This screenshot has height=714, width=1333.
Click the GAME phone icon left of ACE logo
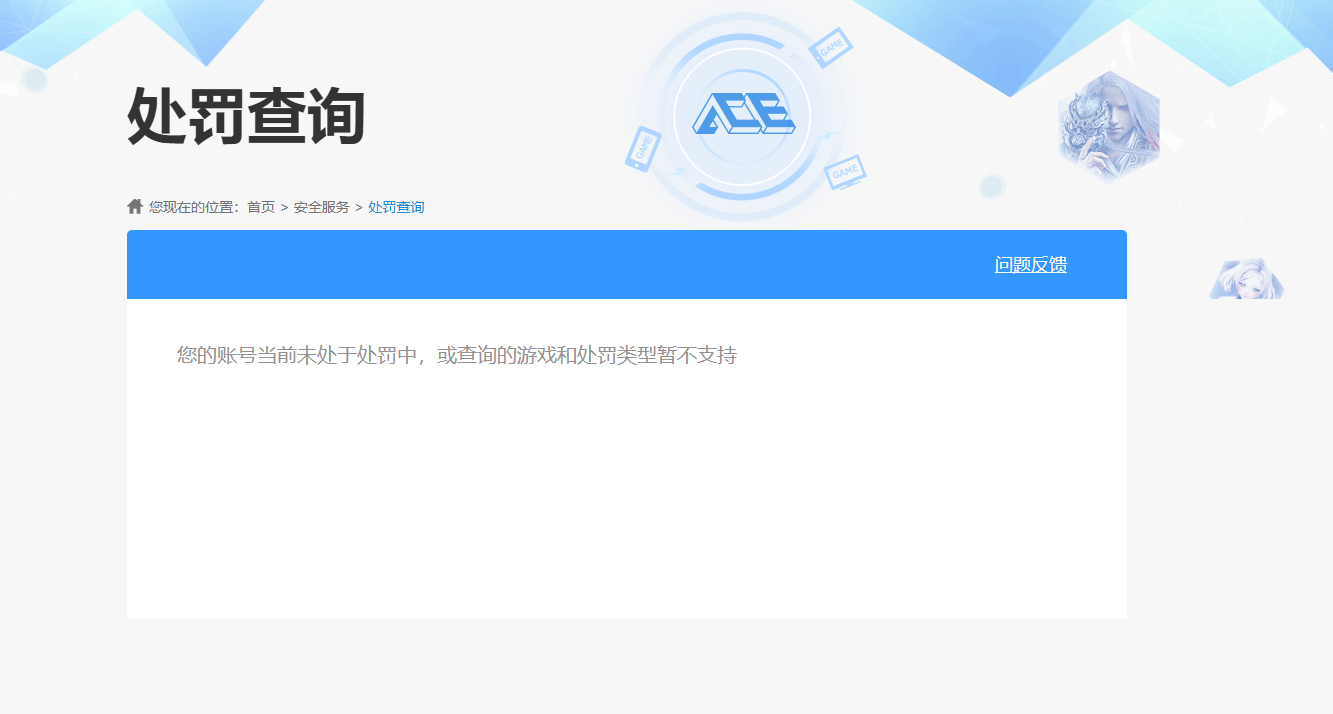(642, 148)
